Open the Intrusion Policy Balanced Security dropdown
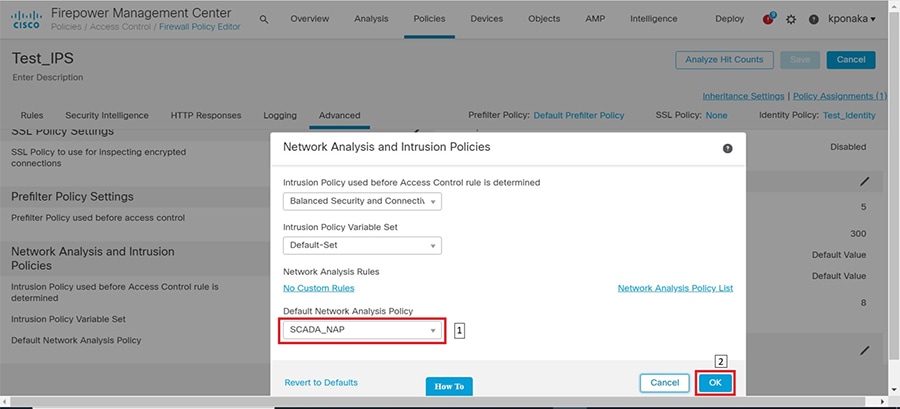 pos(362,201)
